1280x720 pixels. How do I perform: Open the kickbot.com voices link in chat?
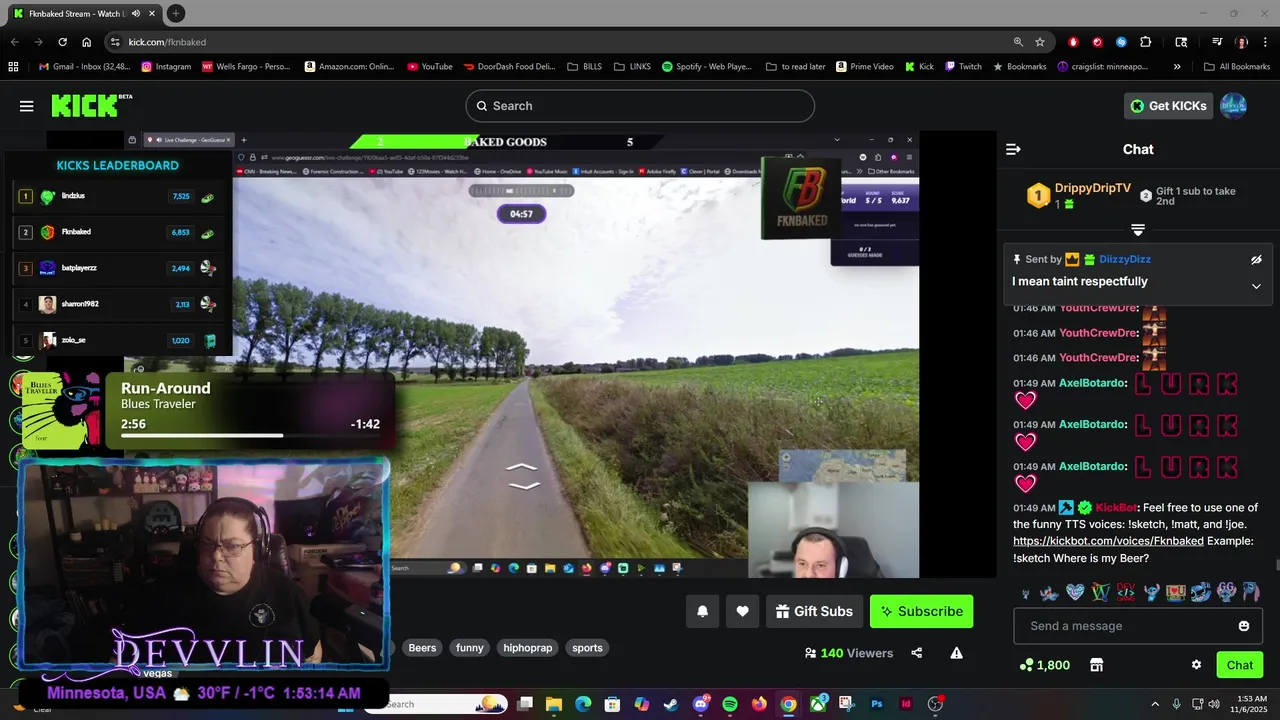(1108, 541)
